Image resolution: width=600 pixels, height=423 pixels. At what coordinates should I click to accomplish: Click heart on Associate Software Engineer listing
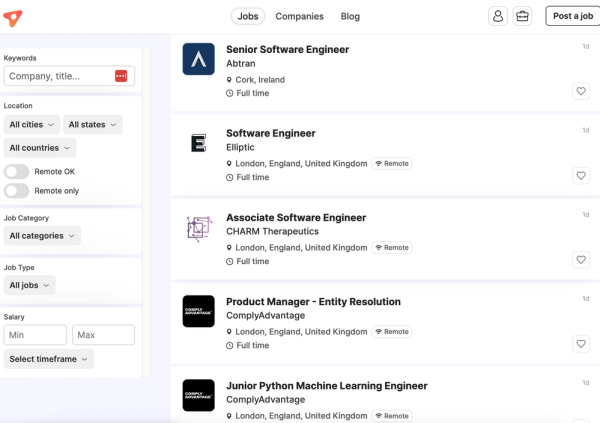click(x=580, y=259)
